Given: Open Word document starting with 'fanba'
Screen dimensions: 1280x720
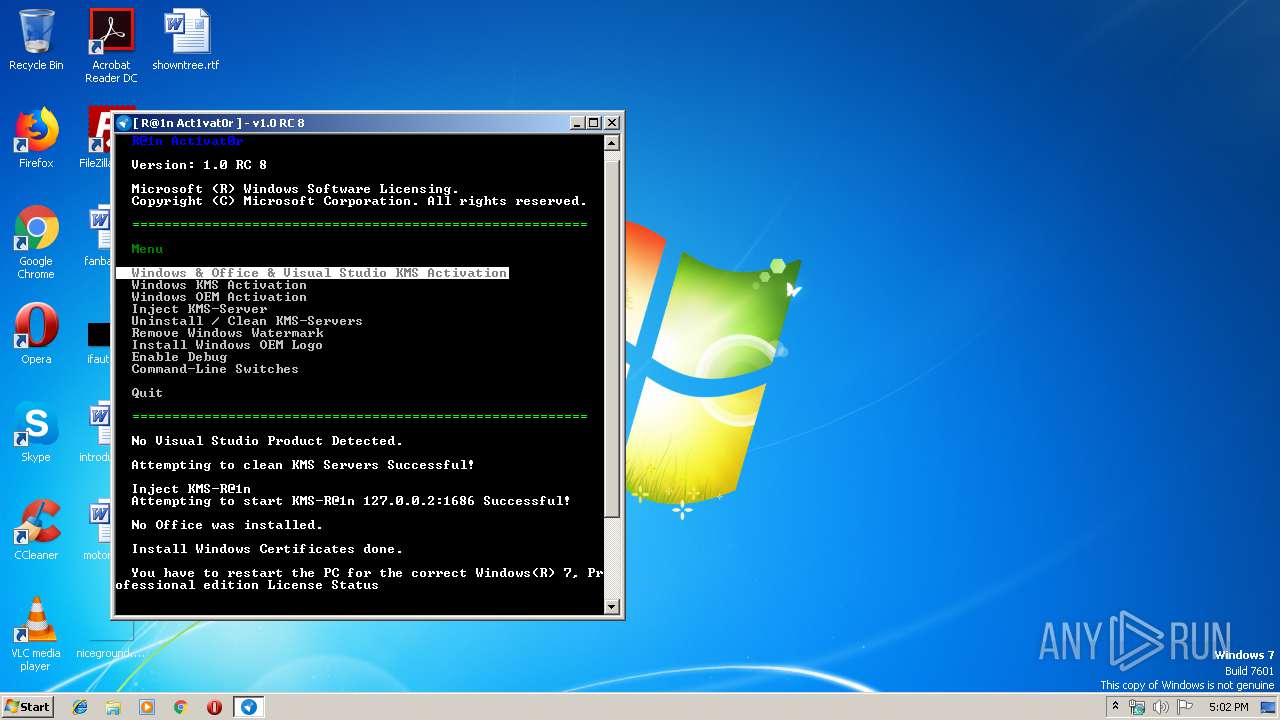Looking at the screenshot, I should [x=98, y=236].
